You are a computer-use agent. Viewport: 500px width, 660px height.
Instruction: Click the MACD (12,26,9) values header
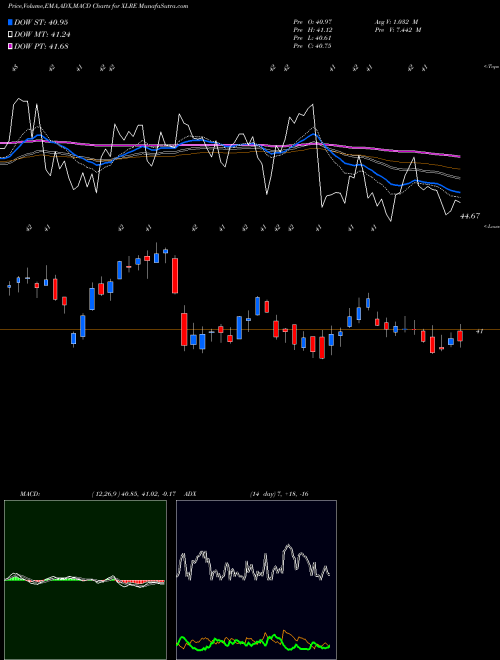click(133, 494)
